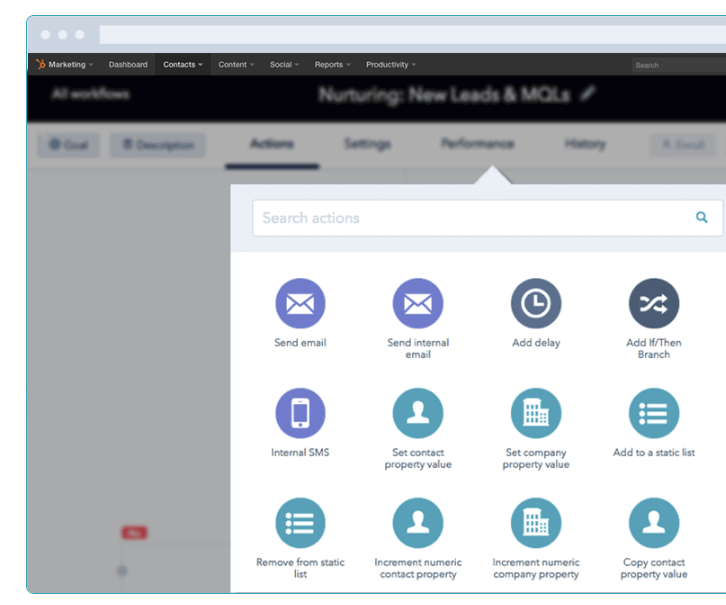Choose Increment numeric contact property icon
726x605 pixels.
tap(418, 523)
